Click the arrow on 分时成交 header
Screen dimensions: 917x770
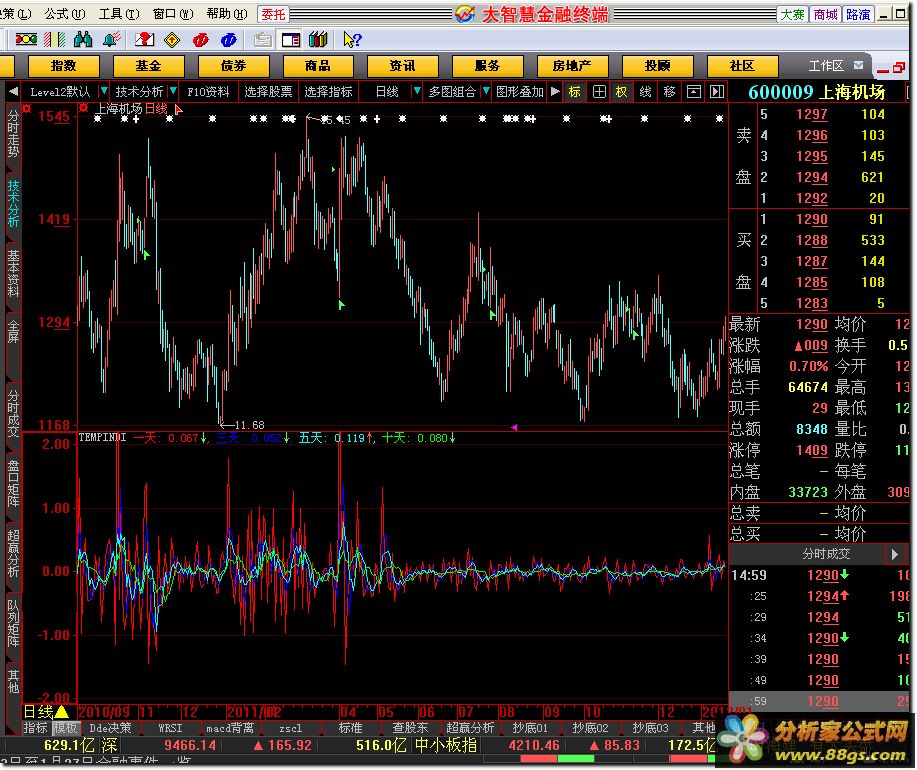(x=894, y=554)
